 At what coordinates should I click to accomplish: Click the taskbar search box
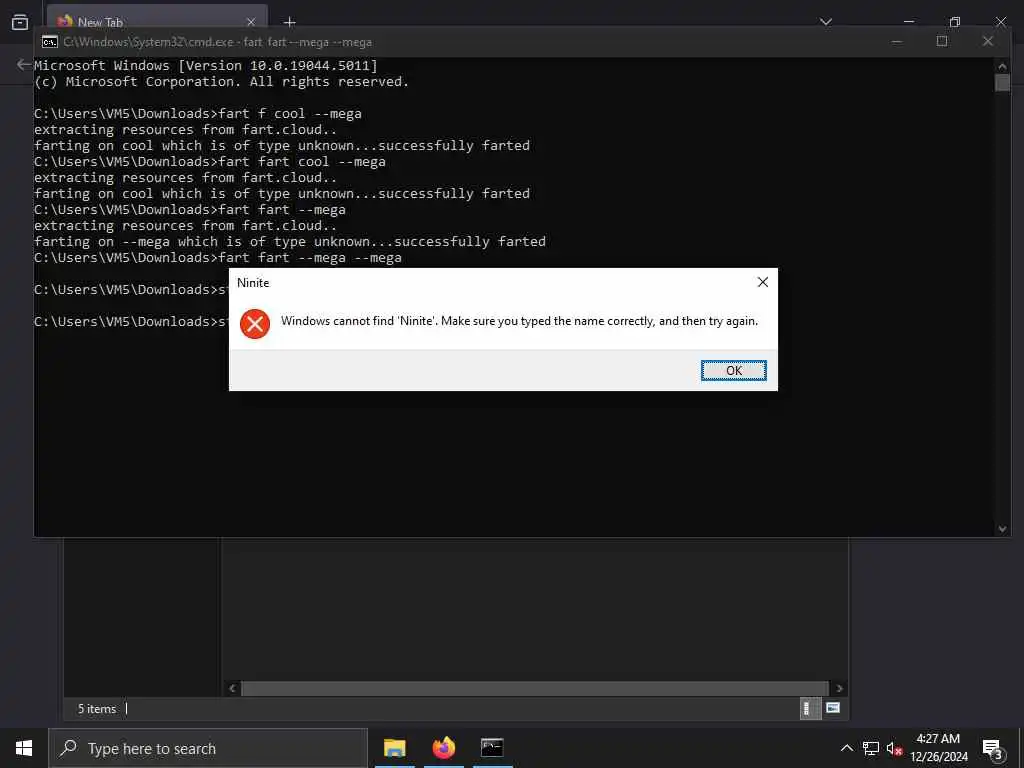click(x=208, y=748)
